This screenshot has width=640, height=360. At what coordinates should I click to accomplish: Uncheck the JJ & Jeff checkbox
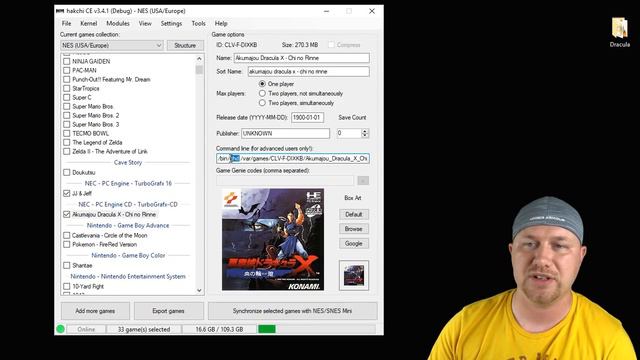pyautogui.click(x=67, y=193)
